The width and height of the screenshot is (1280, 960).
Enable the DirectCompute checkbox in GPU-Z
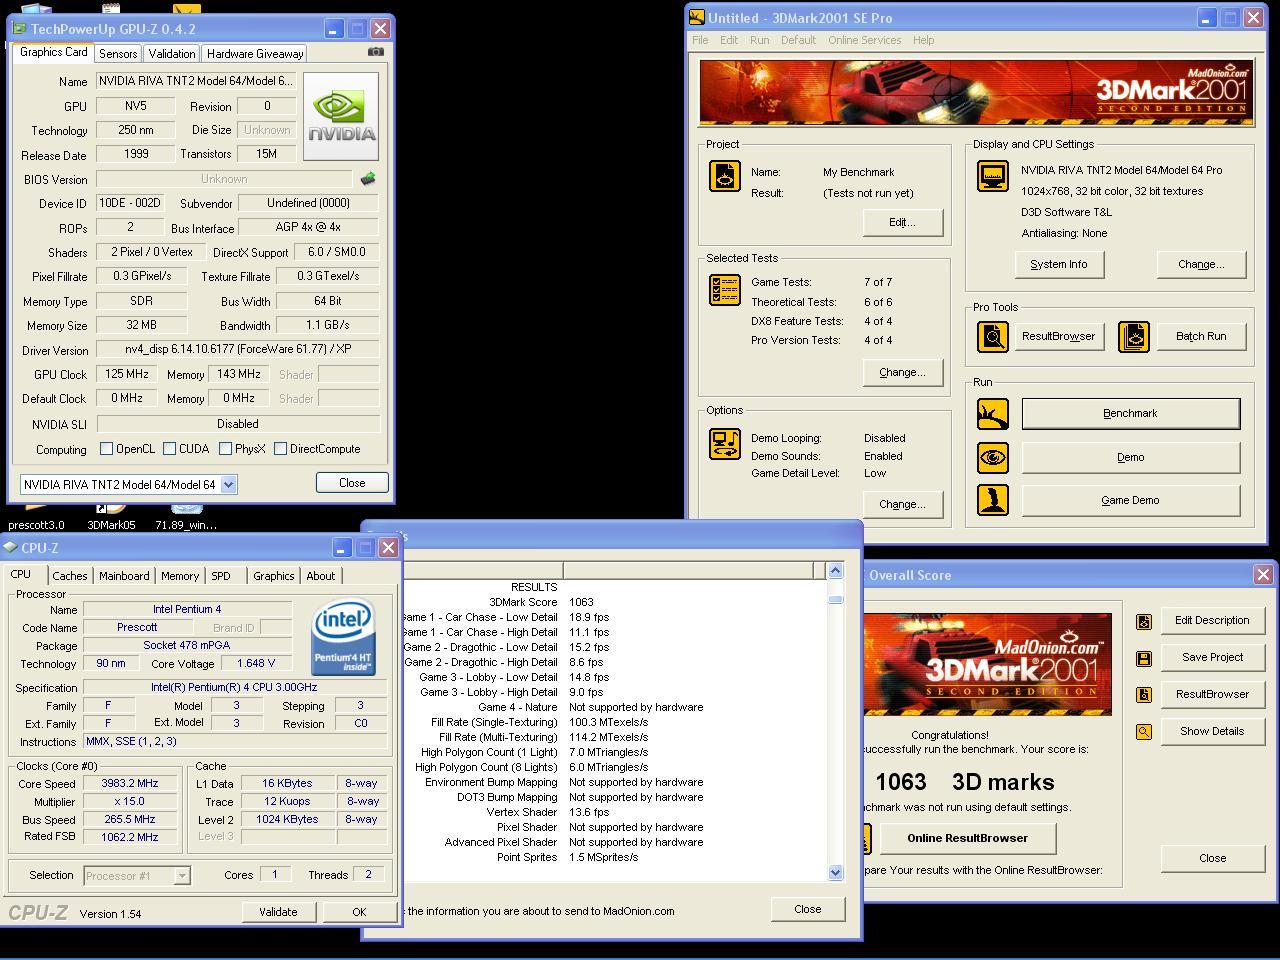pos(280,449)
